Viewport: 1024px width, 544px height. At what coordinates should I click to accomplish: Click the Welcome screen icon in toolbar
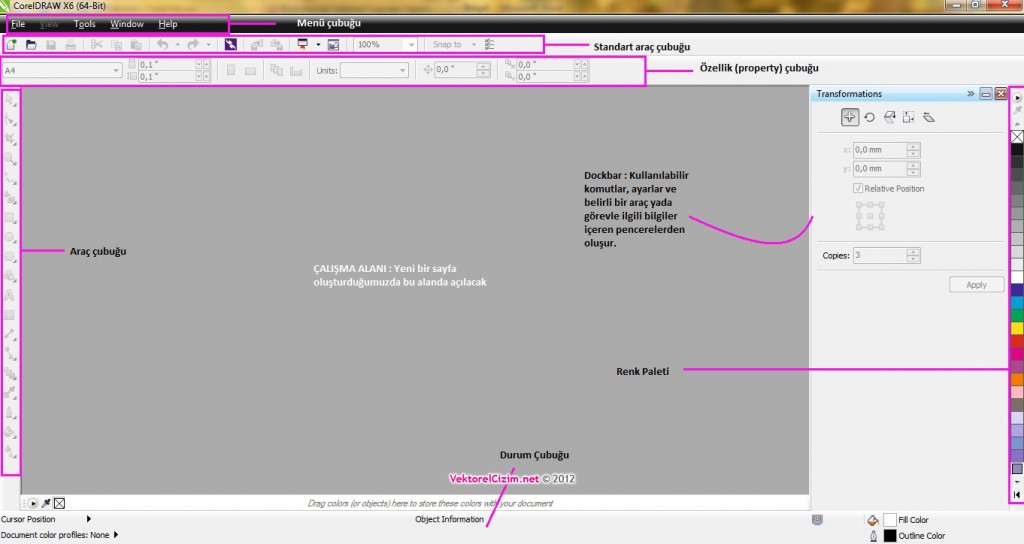click(333, 45)
